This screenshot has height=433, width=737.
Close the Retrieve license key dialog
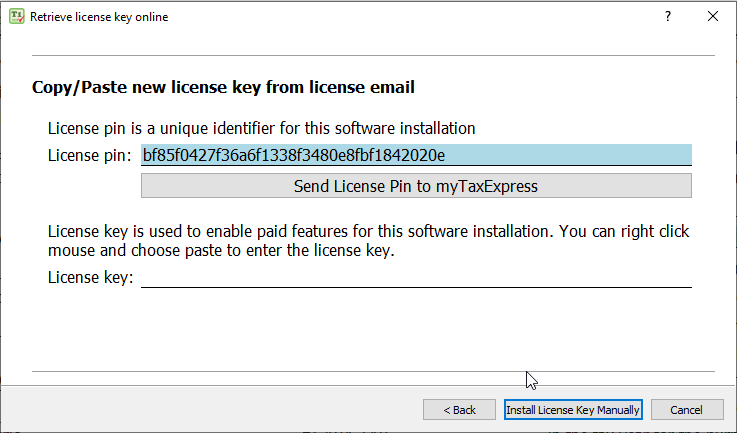[x=713, y=17]
